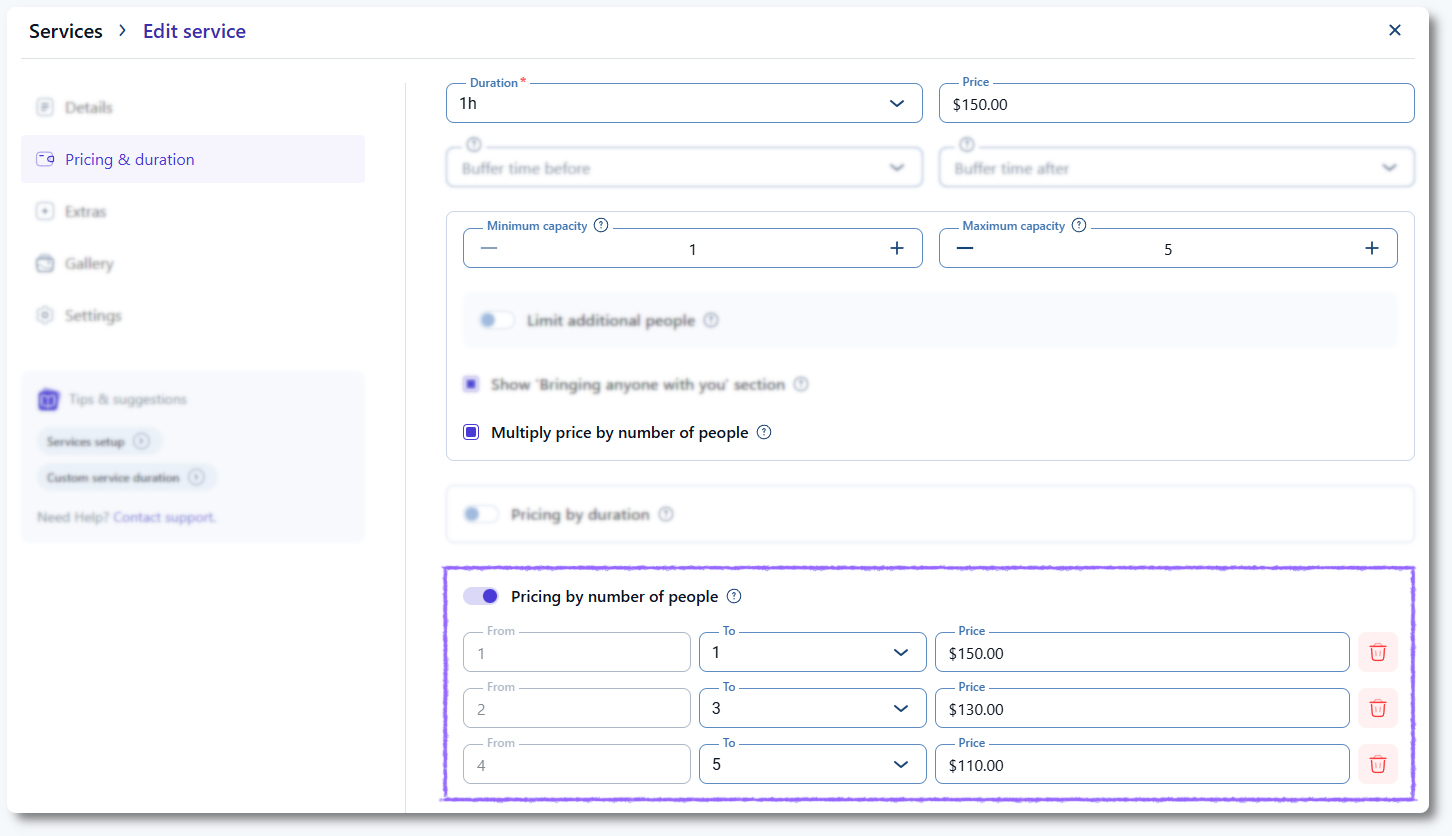Increase Maximum capacity with plus button
This screenshot has width=1452, height=836.
tap(1372, 248)
